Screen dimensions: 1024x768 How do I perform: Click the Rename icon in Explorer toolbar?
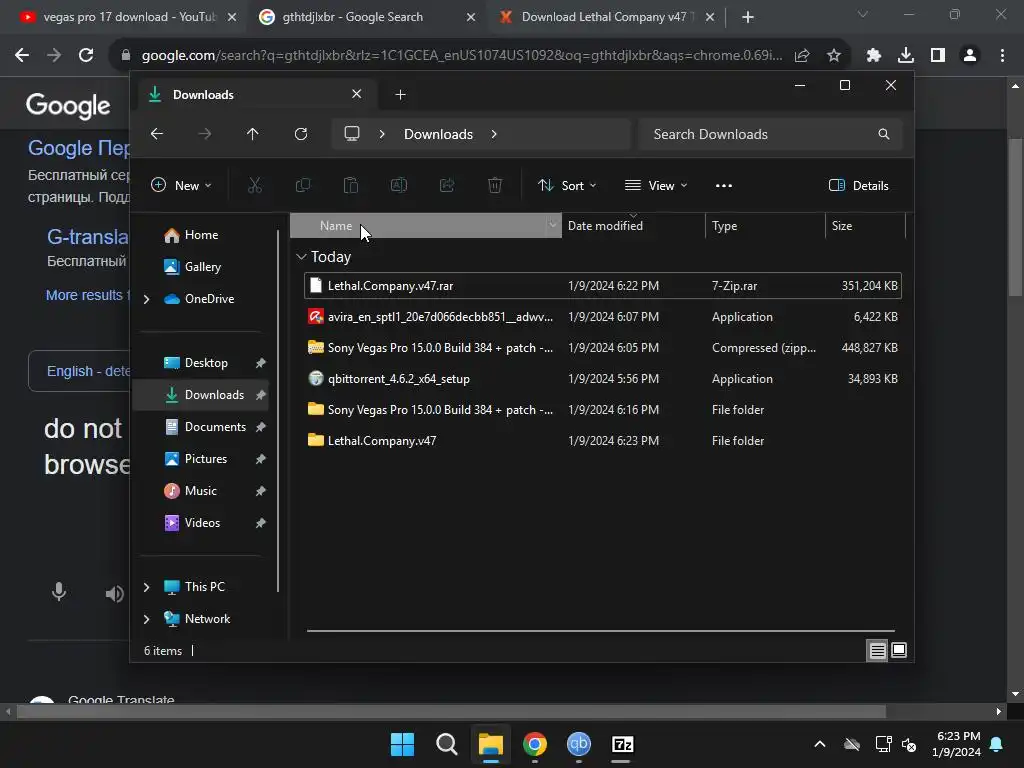[398, 185]
